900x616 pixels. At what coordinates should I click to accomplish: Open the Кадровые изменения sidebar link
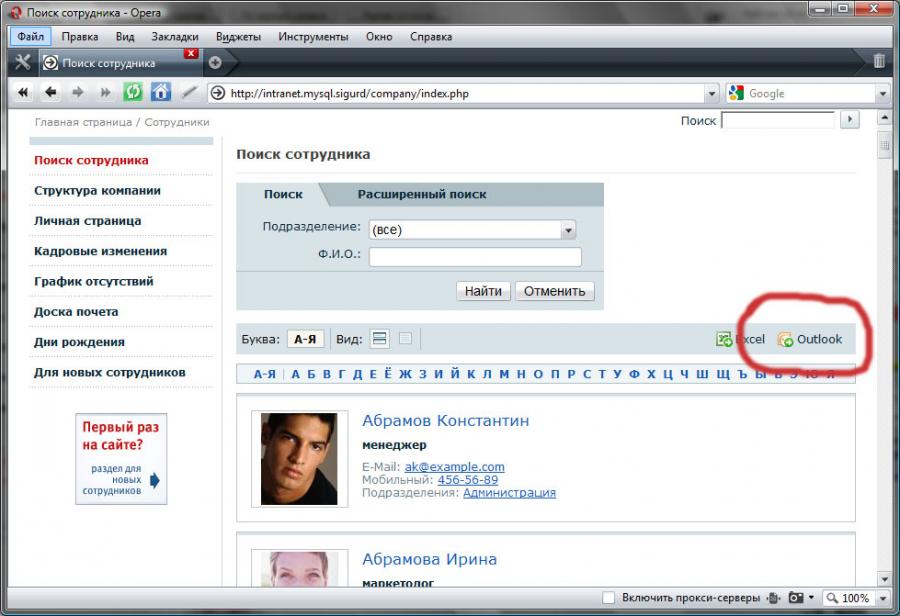coord(100,251)
